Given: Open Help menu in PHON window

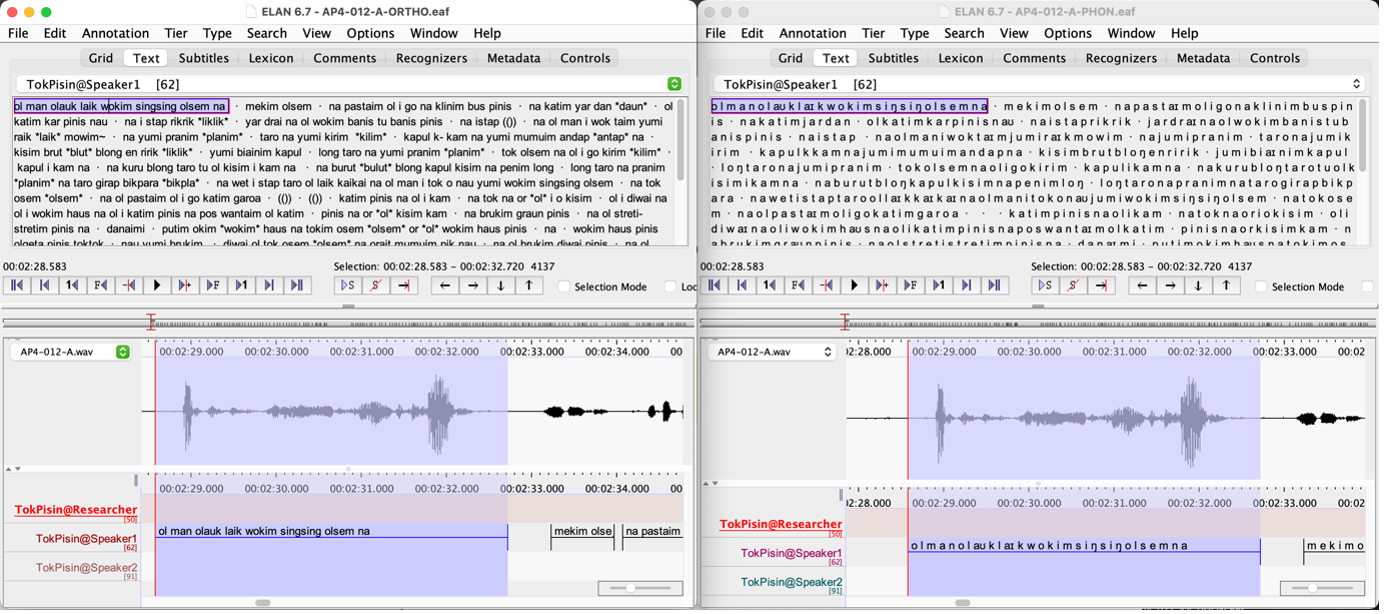Looking at the screenshot, I should coord(1184,33).
